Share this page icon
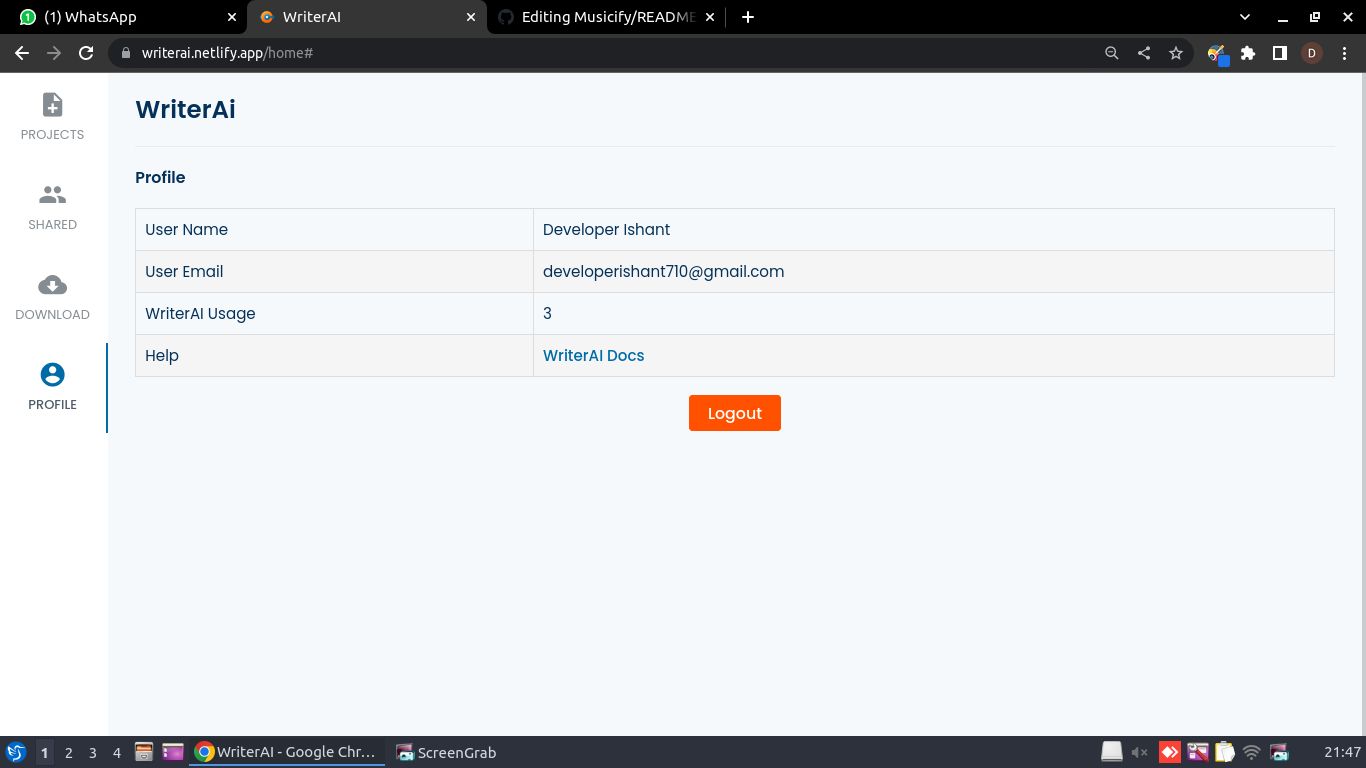 [1143, 53]
